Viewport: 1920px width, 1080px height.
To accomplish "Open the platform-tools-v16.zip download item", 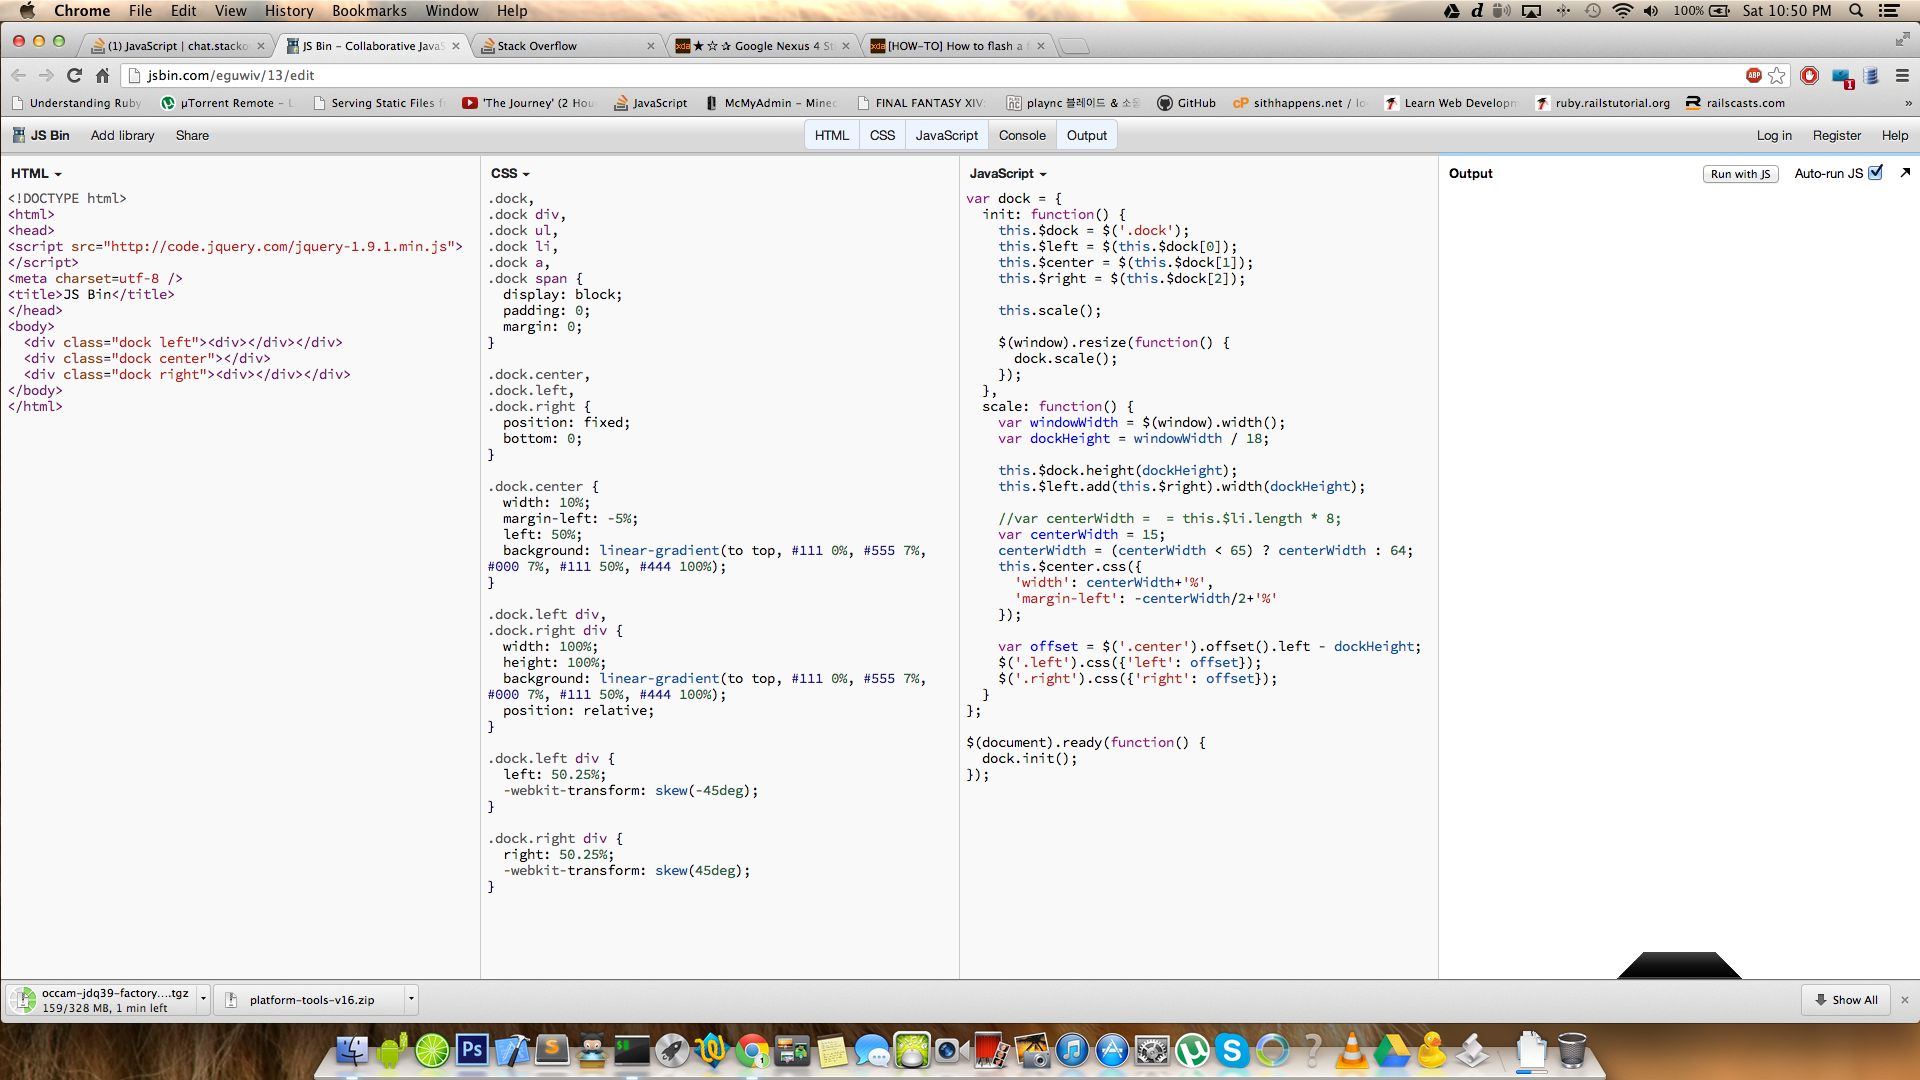I will coord(310,999).
